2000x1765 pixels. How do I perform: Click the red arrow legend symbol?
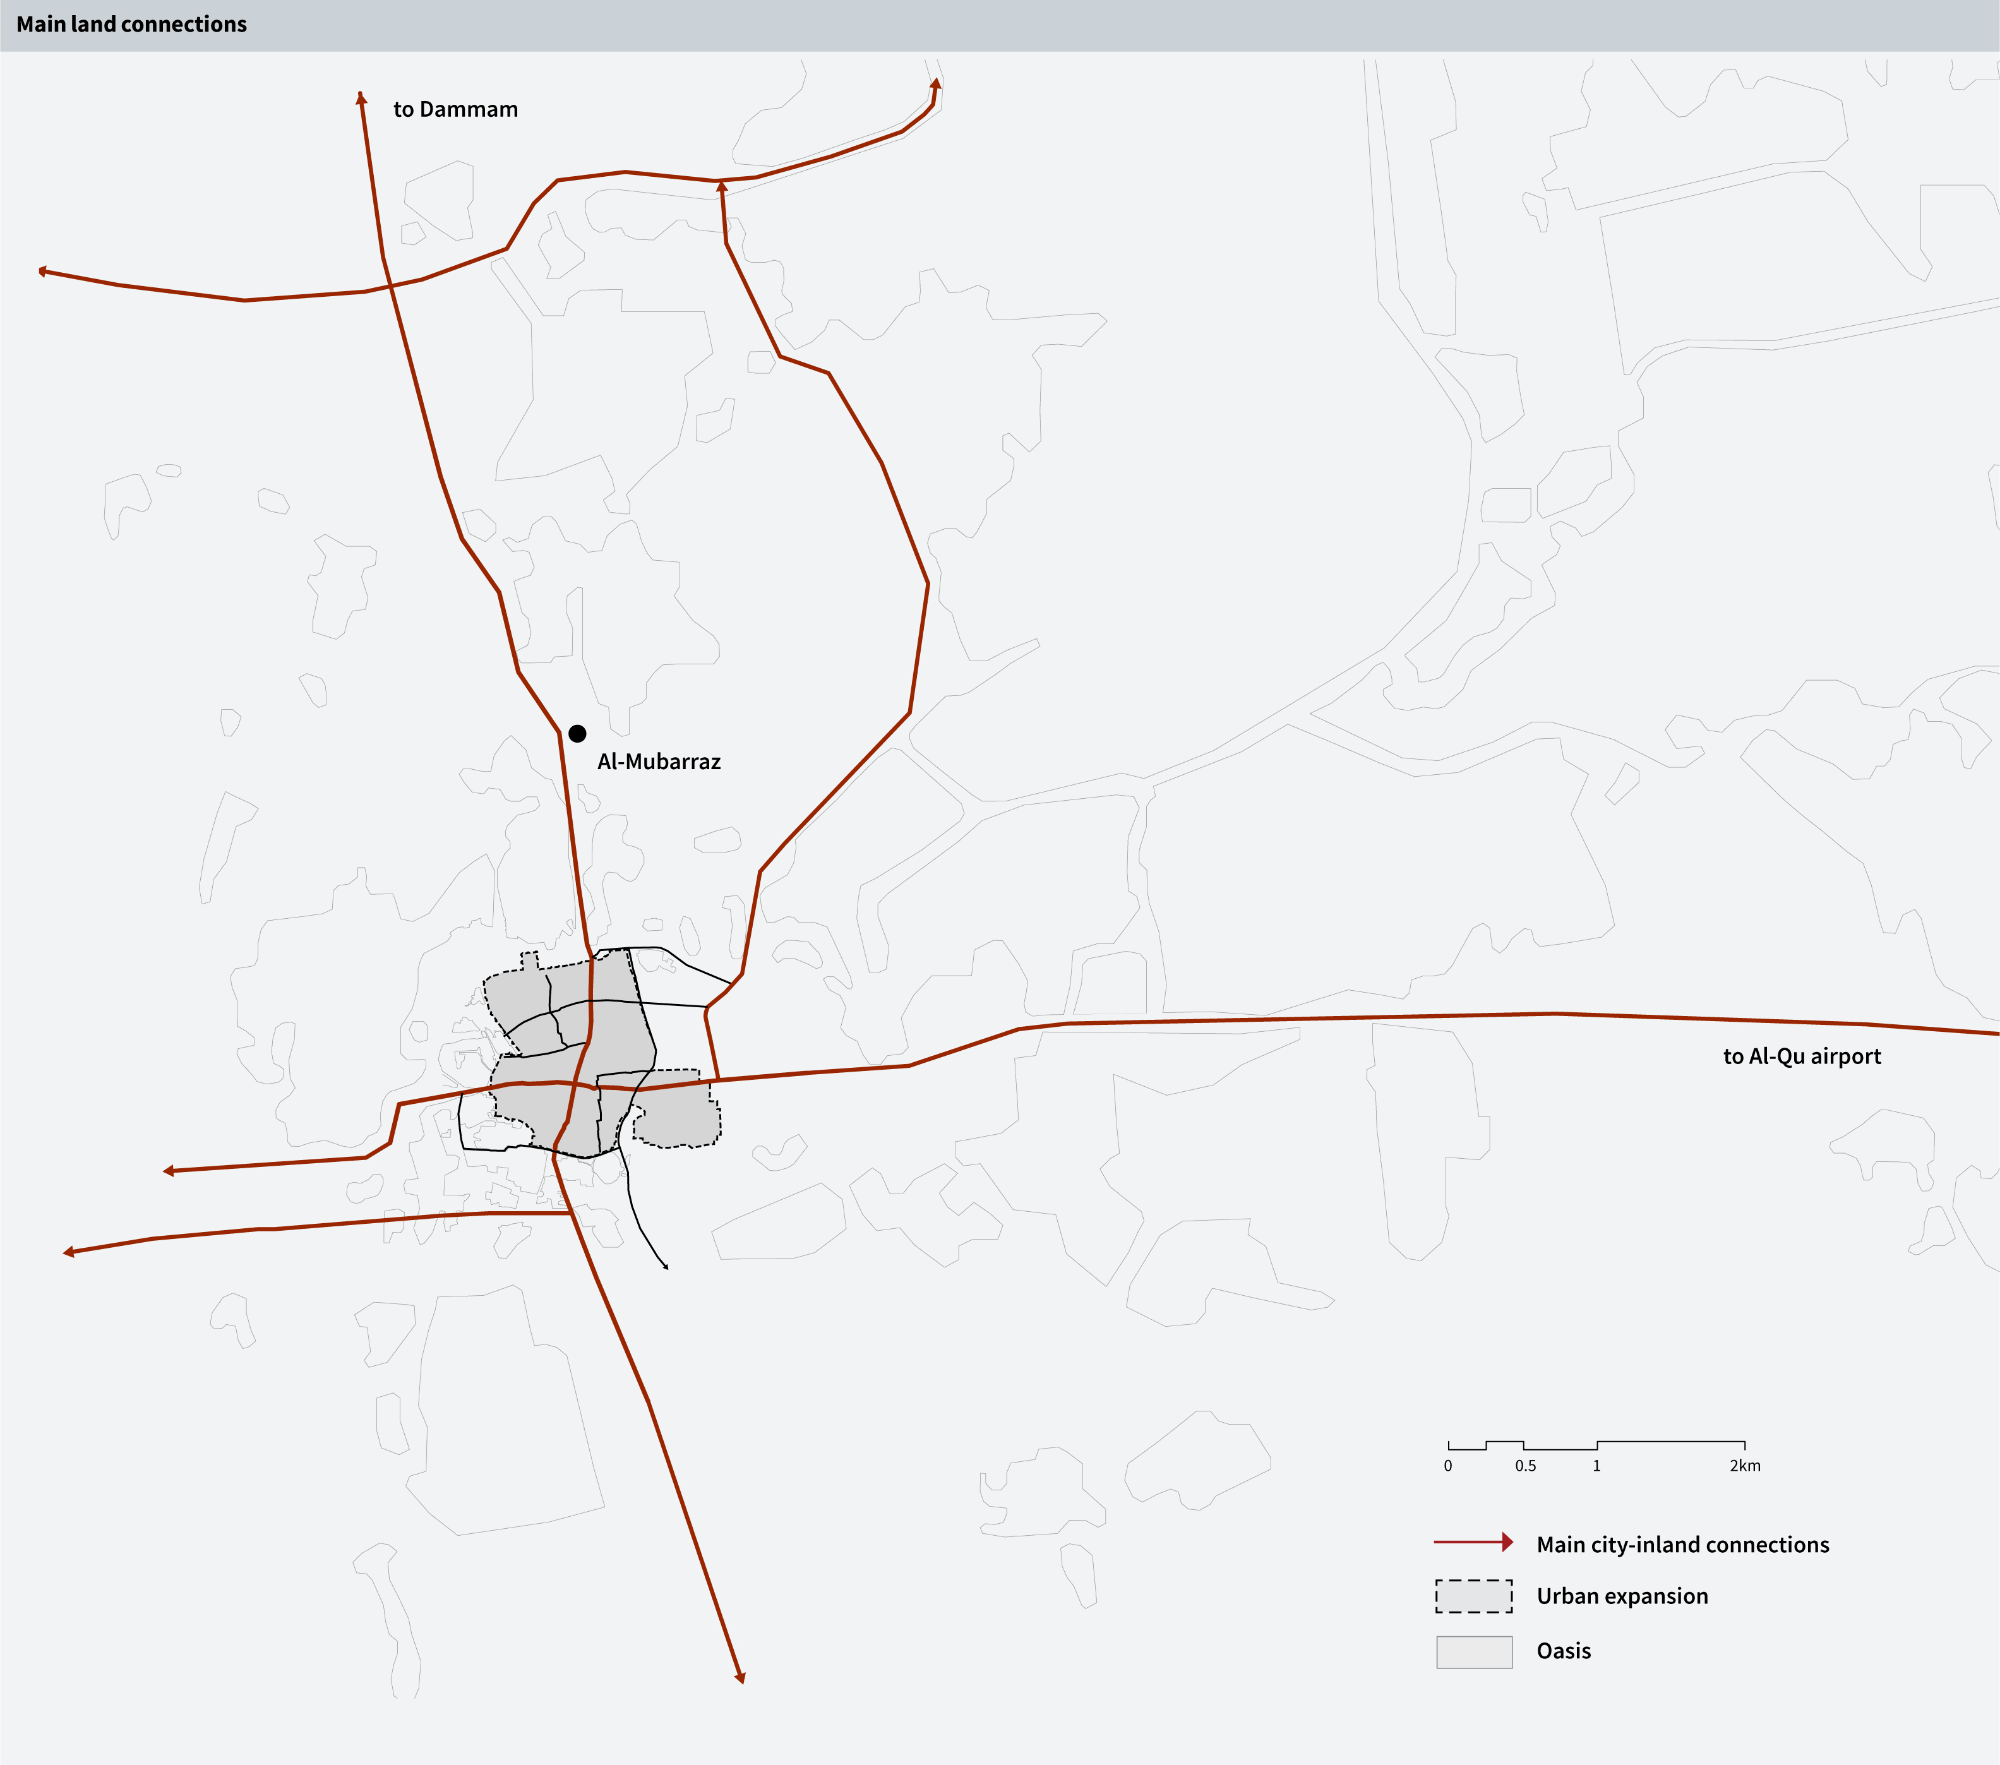(1473, 1543)
